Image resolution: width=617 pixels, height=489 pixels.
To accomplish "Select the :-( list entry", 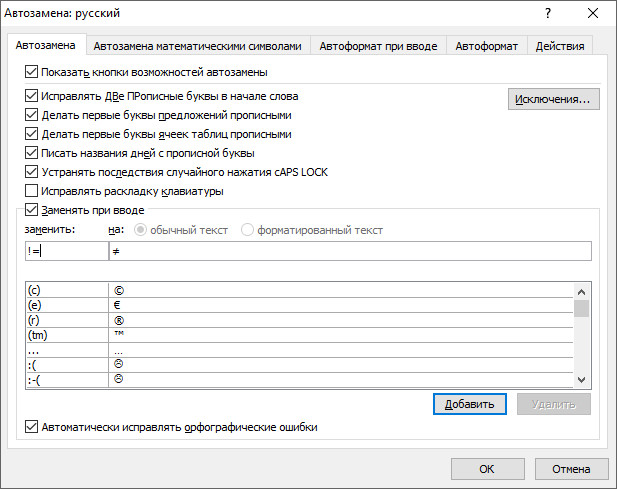I will click(299, 380).
